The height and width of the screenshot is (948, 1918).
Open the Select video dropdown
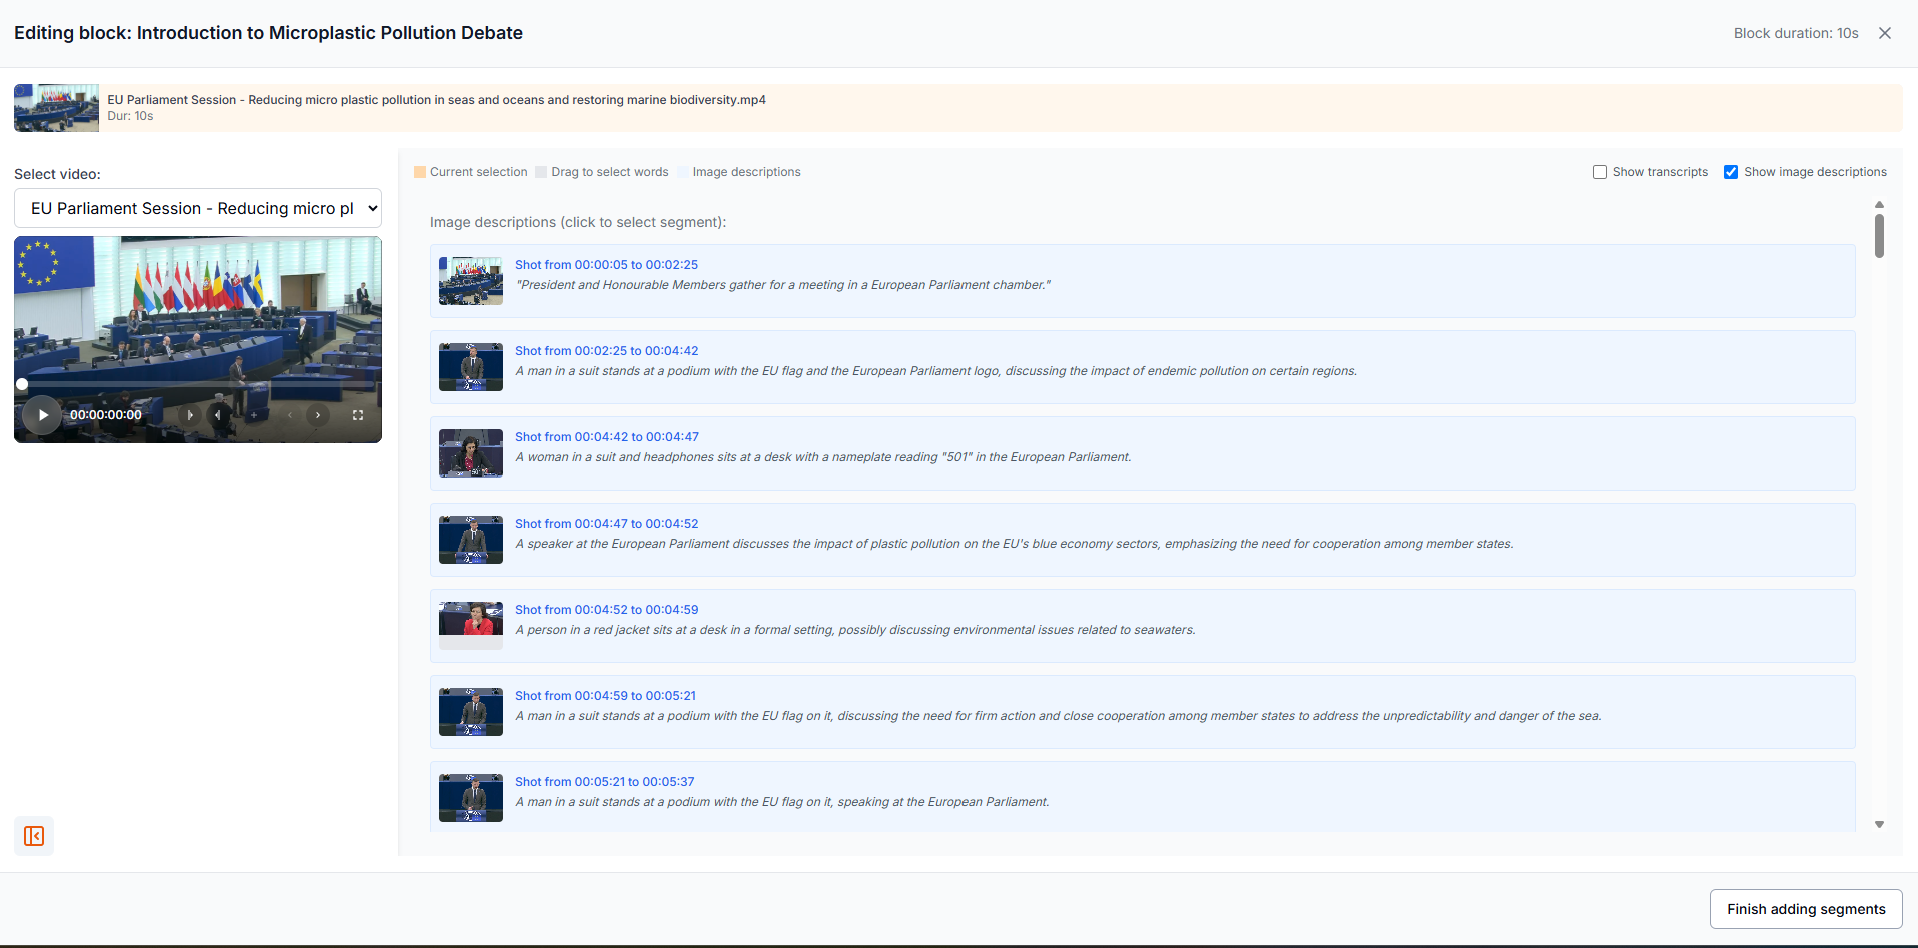(x=198, y=208)
